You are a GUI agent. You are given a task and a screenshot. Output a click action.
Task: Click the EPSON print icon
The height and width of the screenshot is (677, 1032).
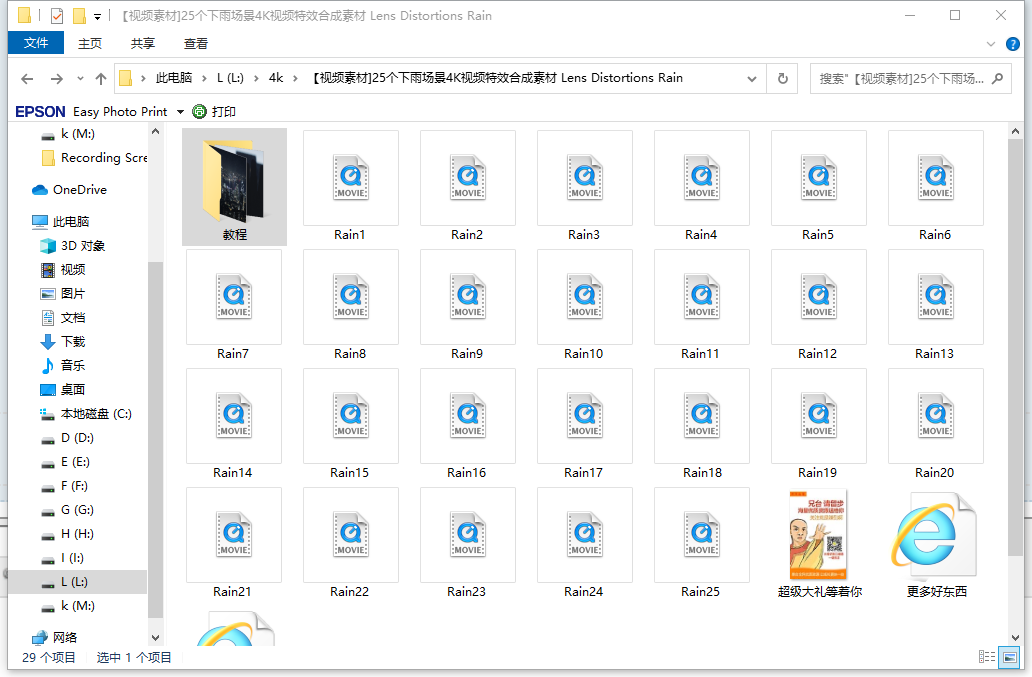click(199, 112)
